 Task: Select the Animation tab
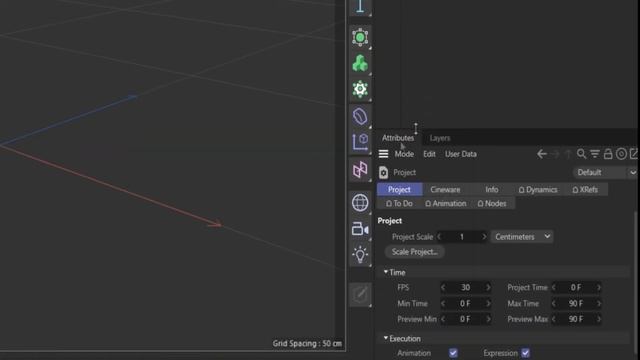click(446, 203)
